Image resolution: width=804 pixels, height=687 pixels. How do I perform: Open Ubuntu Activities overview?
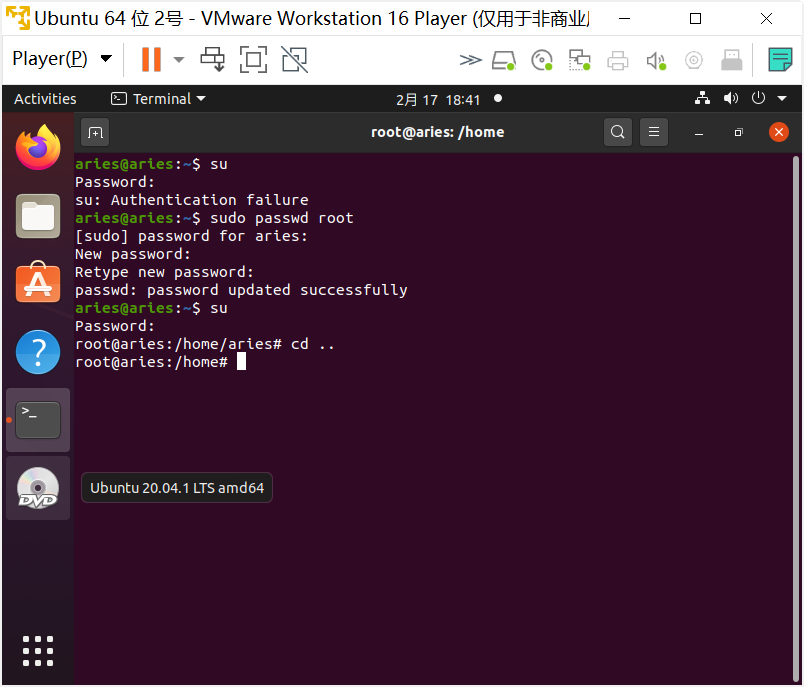(45, 99)
